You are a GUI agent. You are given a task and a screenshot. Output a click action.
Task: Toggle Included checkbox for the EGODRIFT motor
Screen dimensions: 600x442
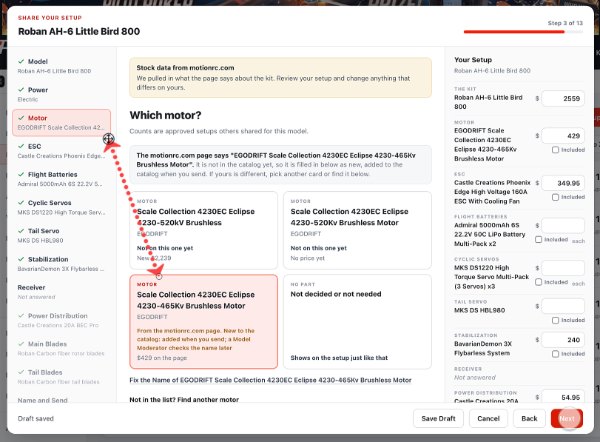tap(555, 150)
